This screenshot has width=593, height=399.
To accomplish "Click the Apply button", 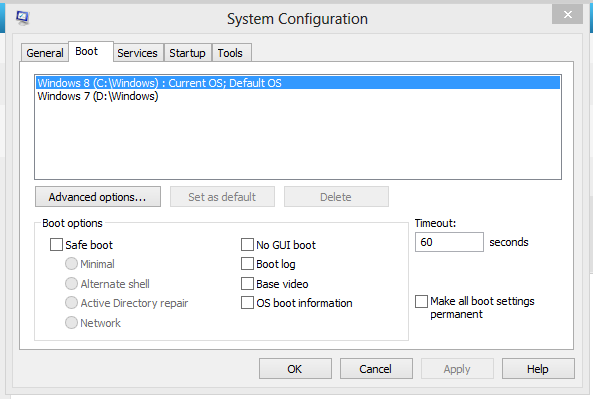I will pyautogui.click(x=457, y=369).
